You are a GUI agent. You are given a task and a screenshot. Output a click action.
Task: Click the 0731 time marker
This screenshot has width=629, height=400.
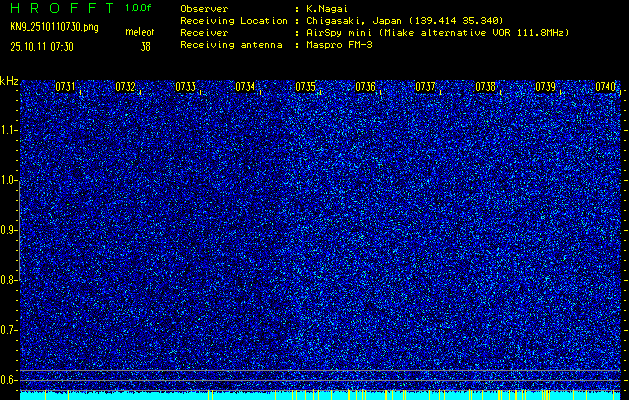pos(65,87)
